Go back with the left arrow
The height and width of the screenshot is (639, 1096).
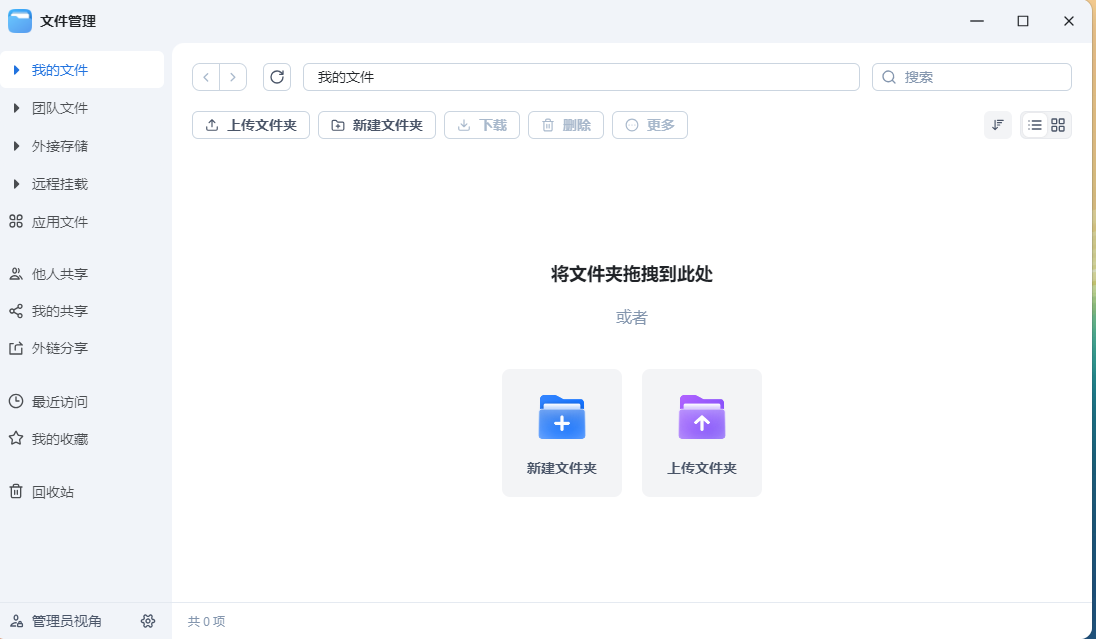coord(206,77)
